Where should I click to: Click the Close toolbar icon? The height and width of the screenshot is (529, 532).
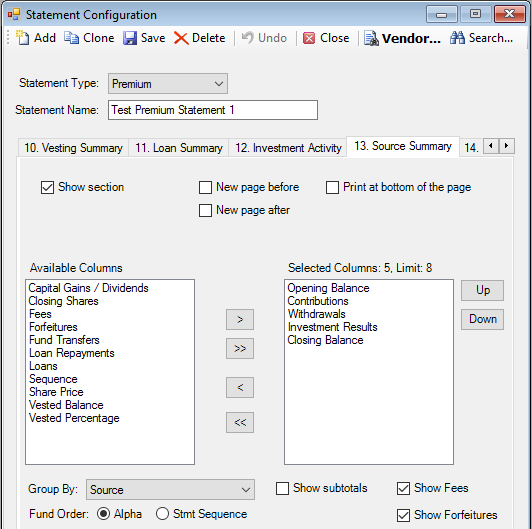click(309, 38)
